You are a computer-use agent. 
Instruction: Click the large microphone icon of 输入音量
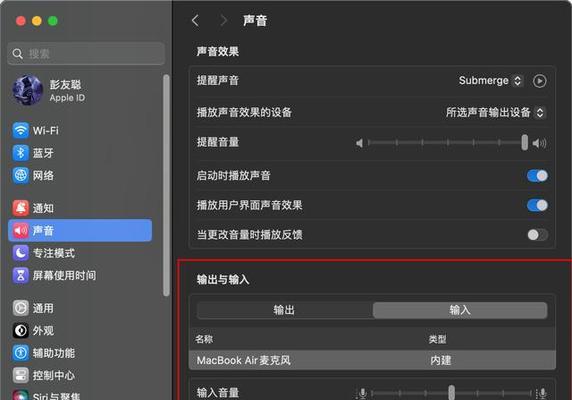(x=542, y=393)
